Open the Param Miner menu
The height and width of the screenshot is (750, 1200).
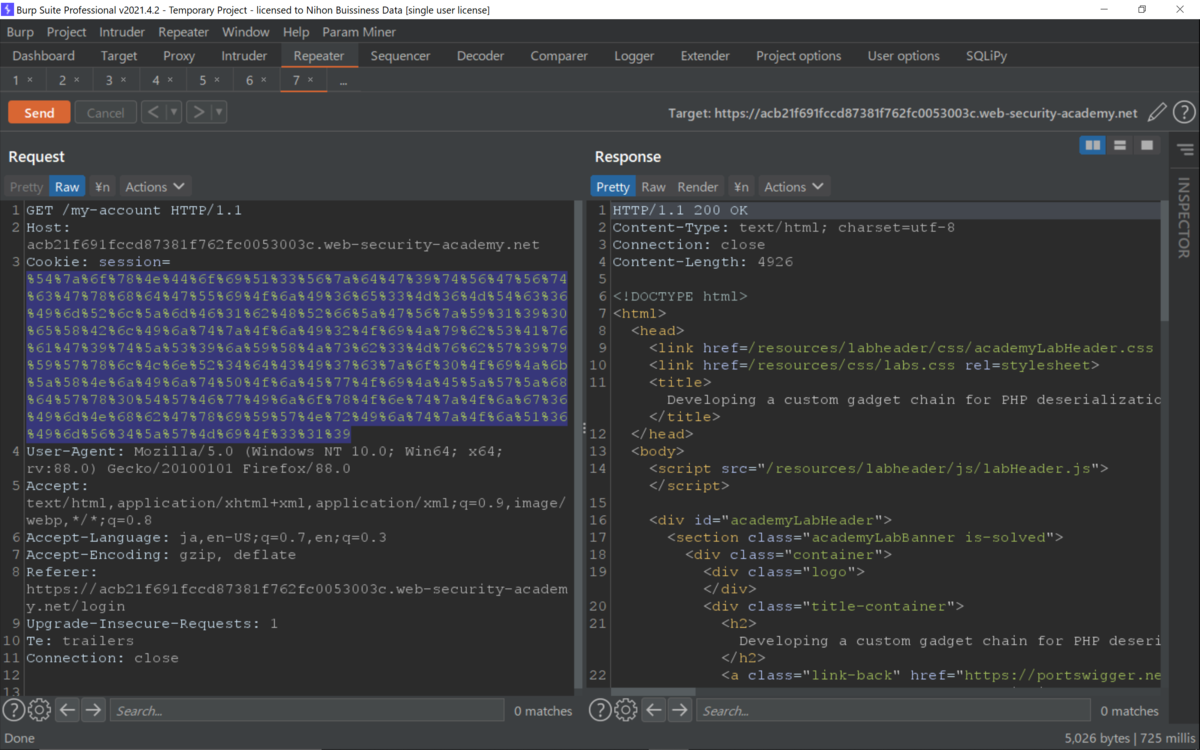(x=359, y=32)
